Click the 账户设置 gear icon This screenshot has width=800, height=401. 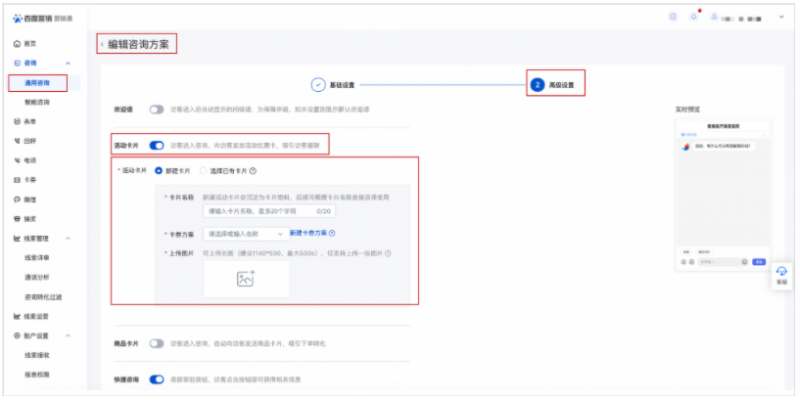[17, 336]
